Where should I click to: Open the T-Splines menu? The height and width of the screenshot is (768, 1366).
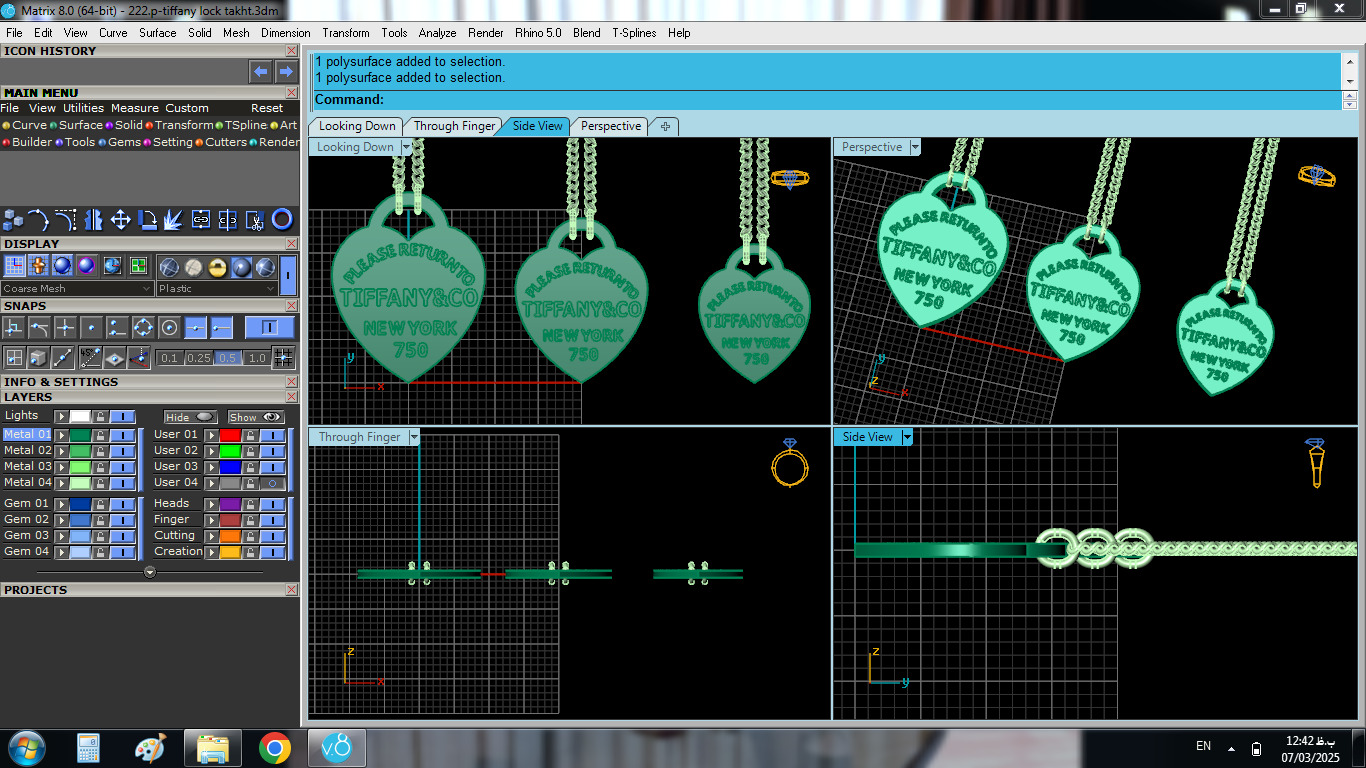click(x=634, y=33)
